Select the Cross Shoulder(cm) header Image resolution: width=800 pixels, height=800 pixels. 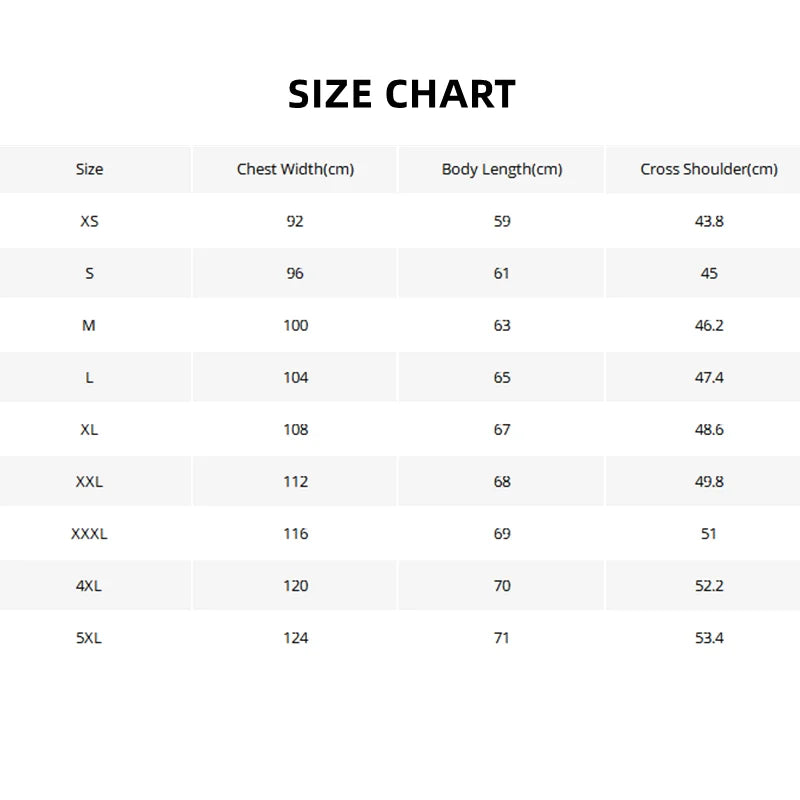(x=709, y=169)
